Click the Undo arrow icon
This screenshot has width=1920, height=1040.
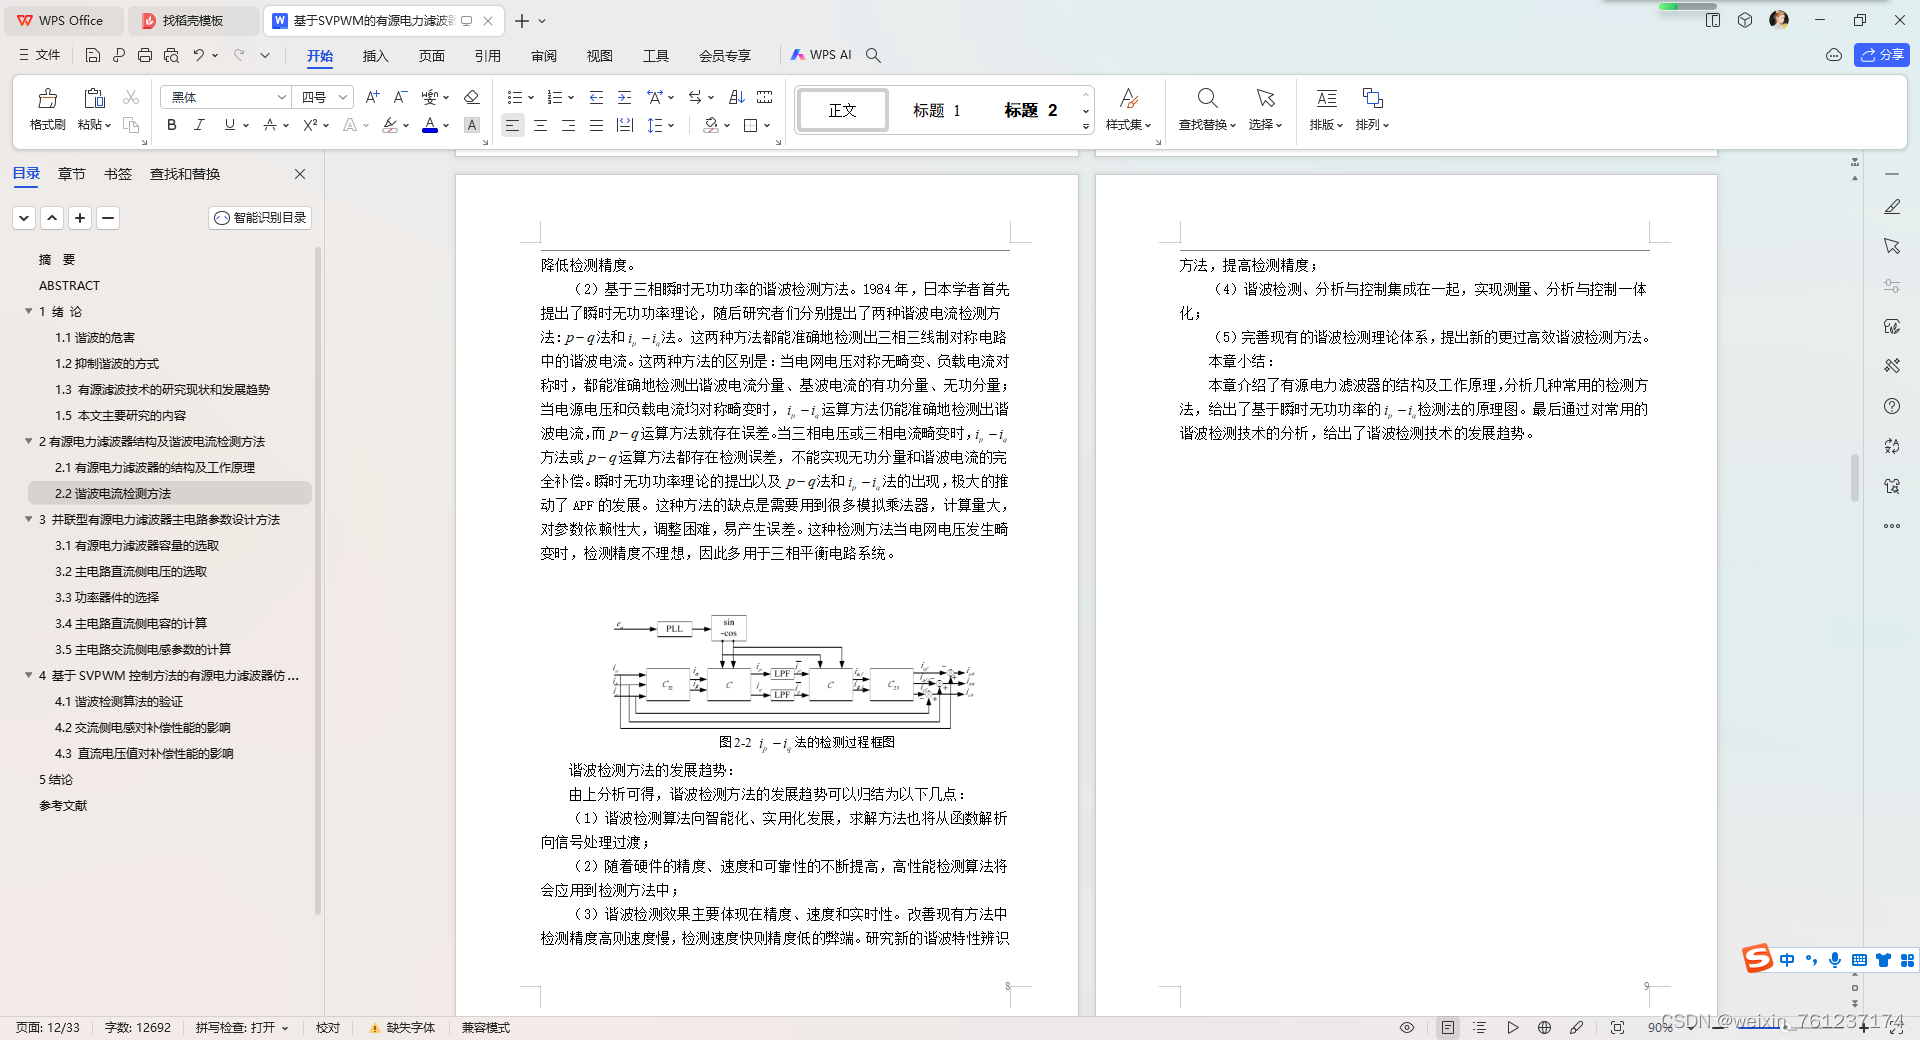click(x=199, y=55)
